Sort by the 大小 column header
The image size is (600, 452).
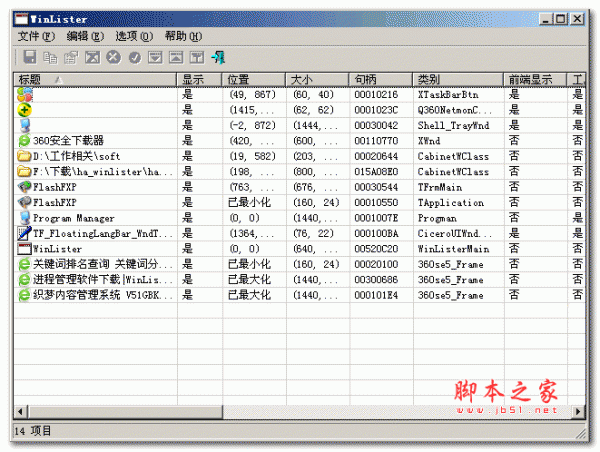317,80
